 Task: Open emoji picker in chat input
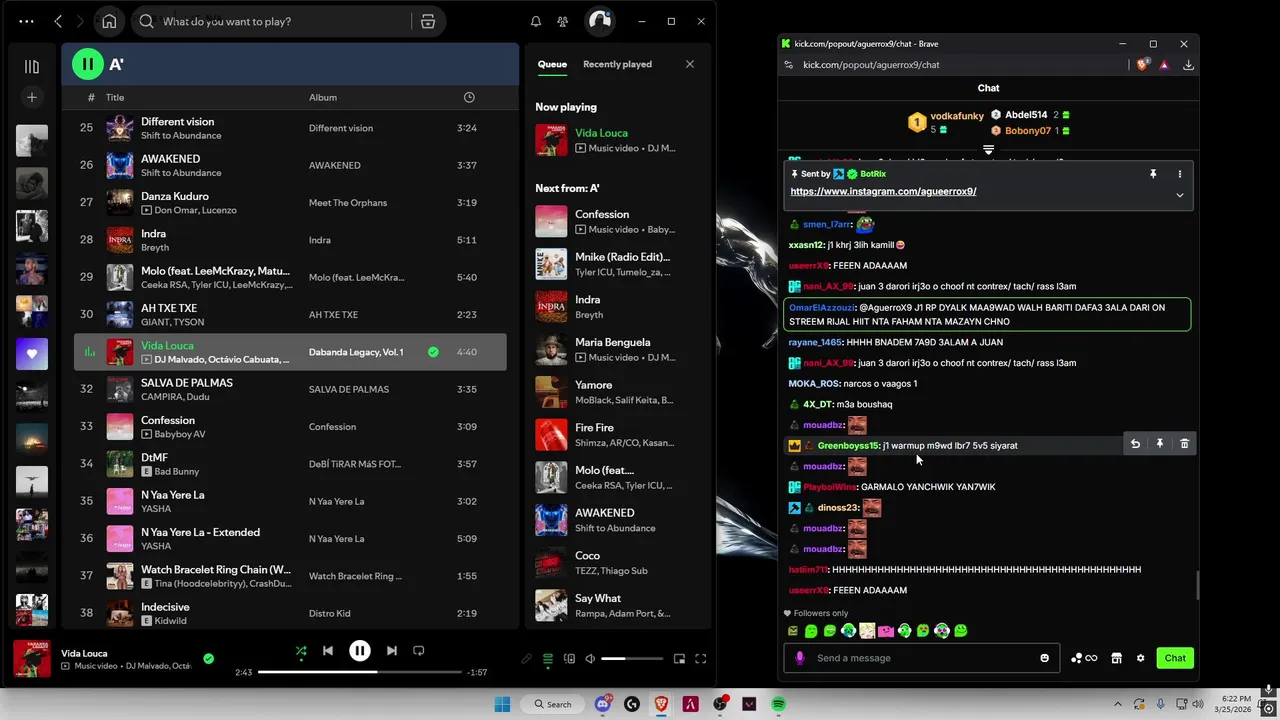(1045, 658)
